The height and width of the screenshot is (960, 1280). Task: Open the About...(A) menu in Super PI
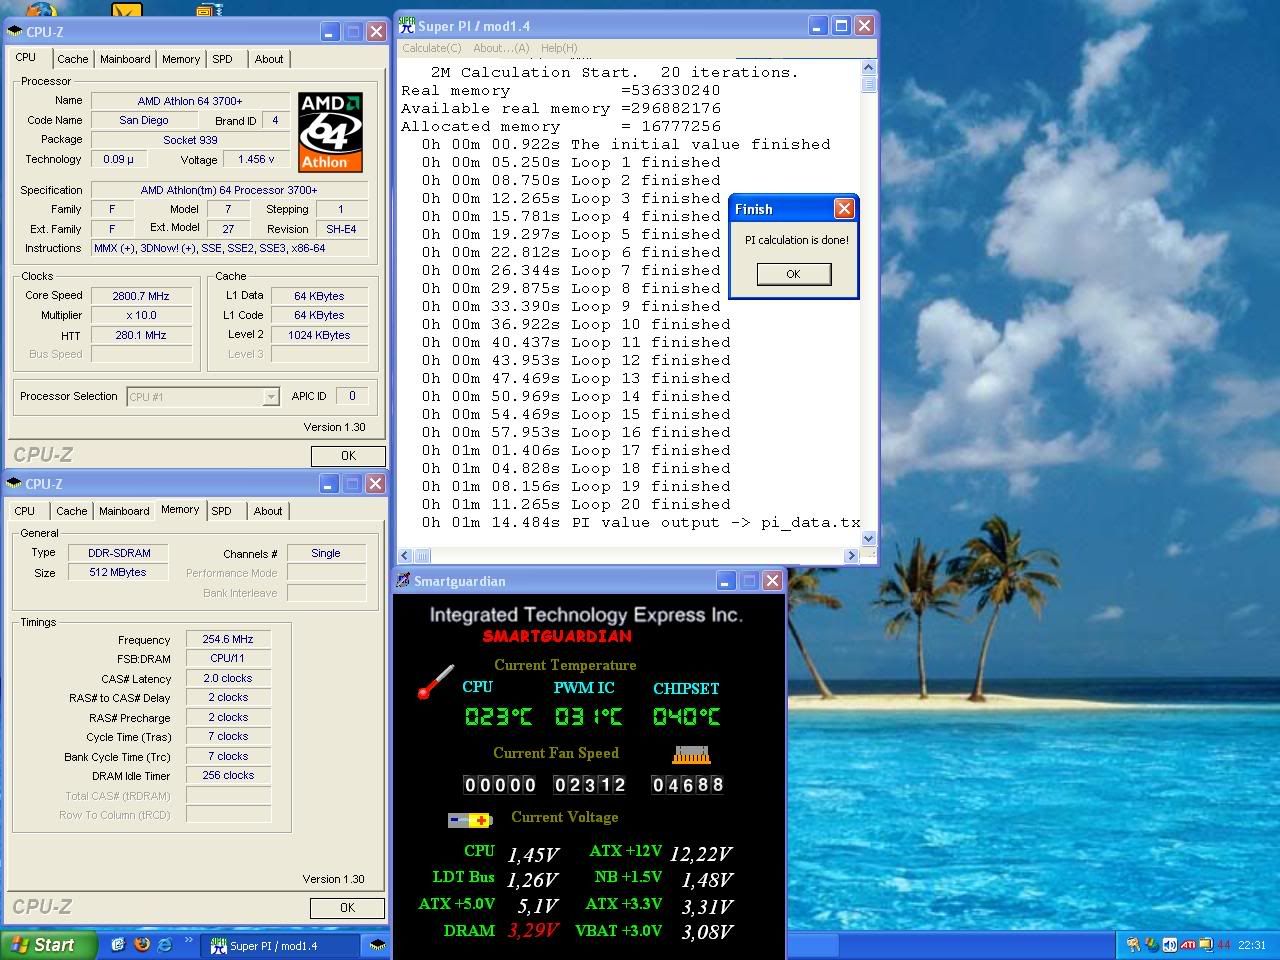pyautogui.click(x=501, y=48)
